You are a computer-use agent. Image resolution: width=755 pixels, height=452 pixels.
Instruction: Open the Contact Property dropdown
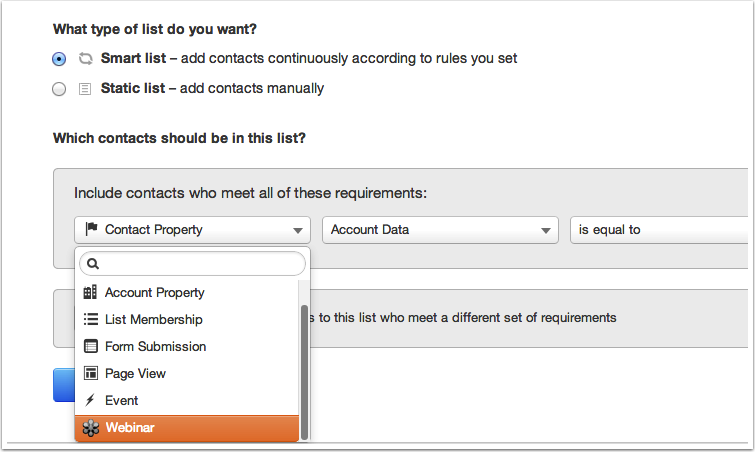pyautogui.click(x=192, y=230)
